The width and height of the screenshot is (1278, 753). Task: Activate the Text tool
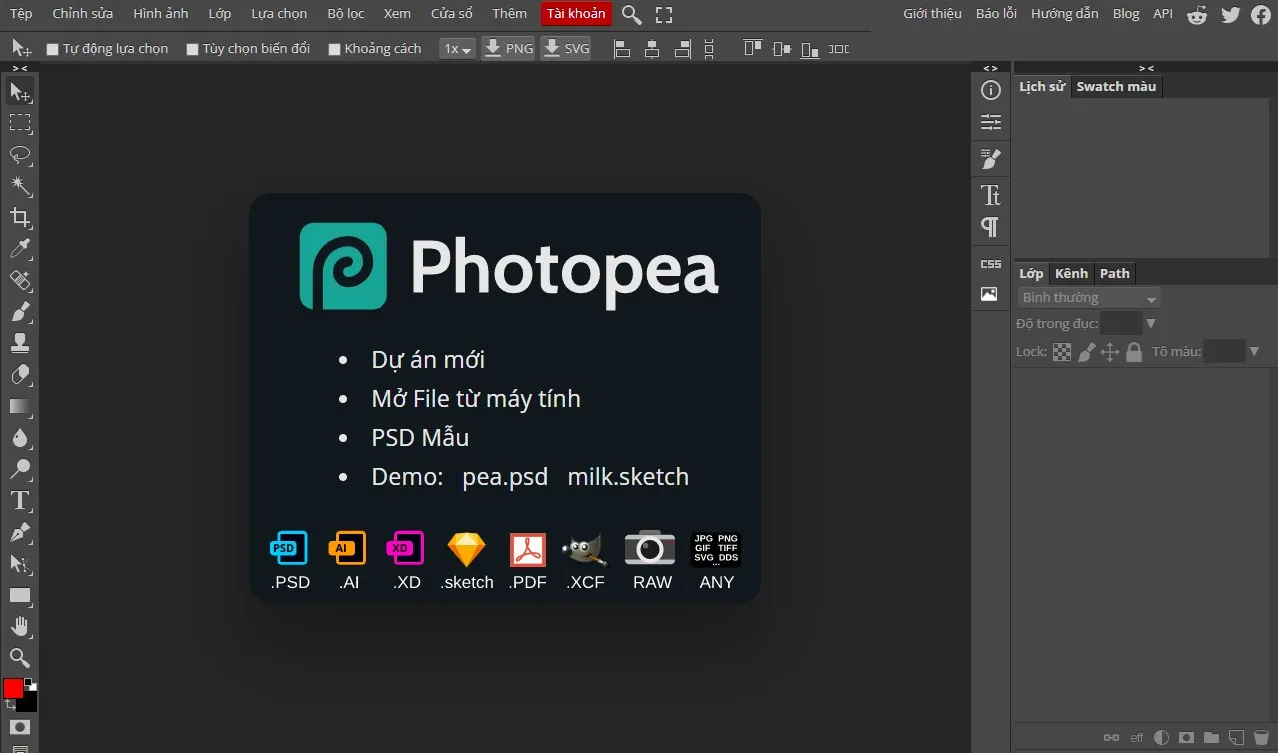[21, 500]
